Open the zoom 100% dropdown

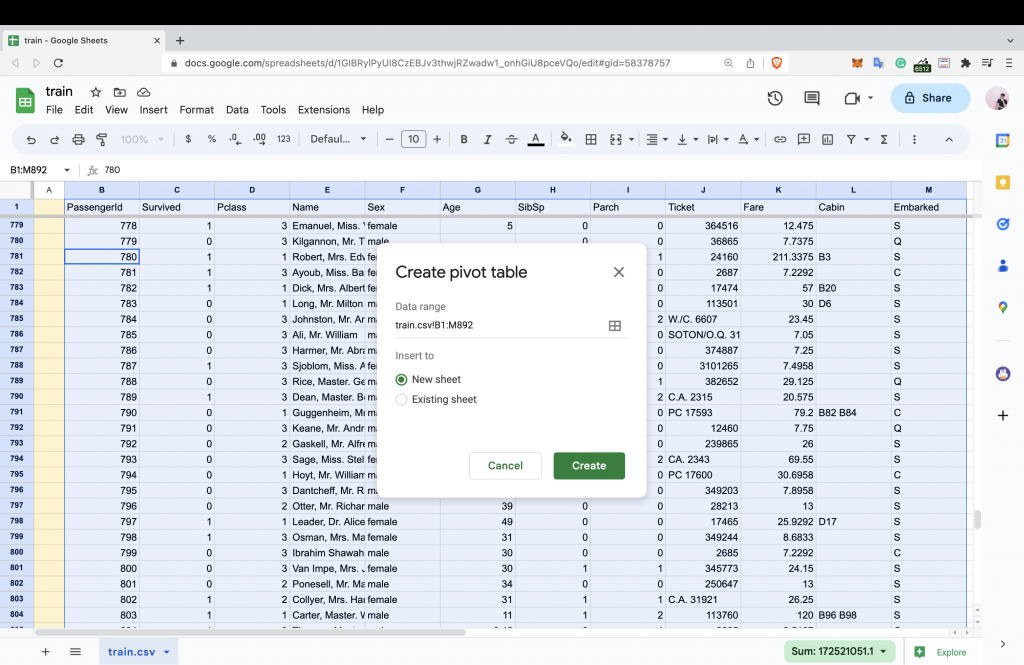(x=142, y=139)
